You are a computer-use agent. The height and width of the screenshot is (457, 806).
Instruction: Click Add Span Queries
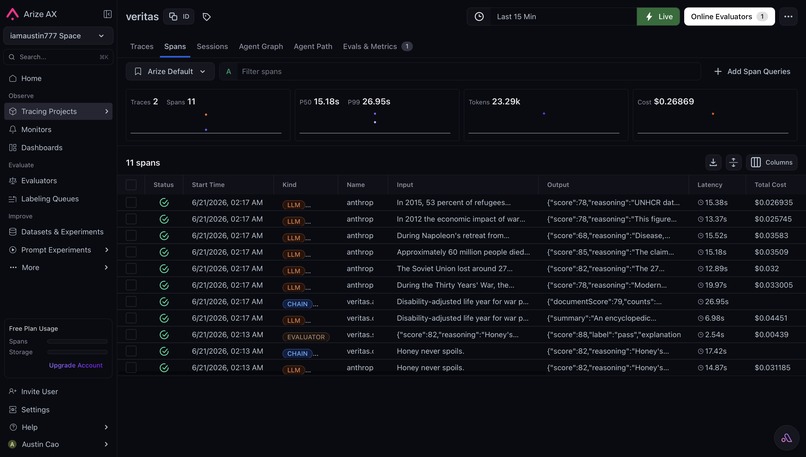point(752,71)
